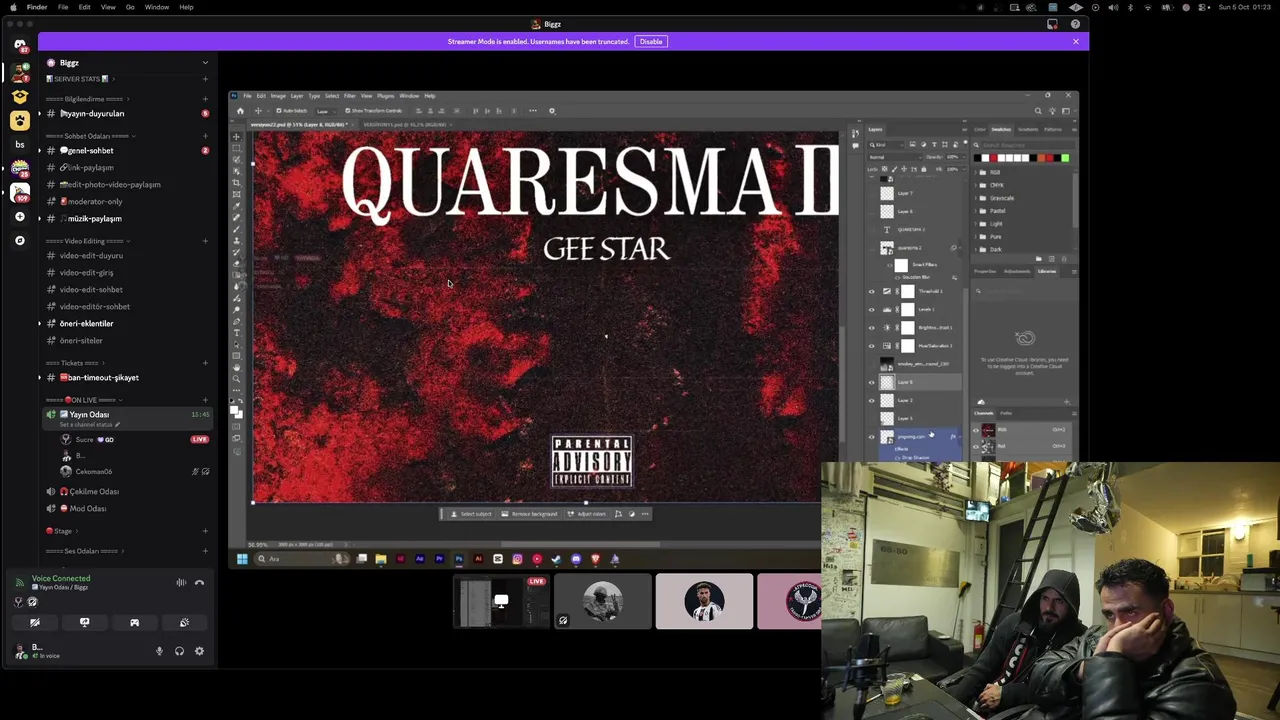Select the Juventus player avatar tile
The image size is (1280, 720).
[704, 601]
